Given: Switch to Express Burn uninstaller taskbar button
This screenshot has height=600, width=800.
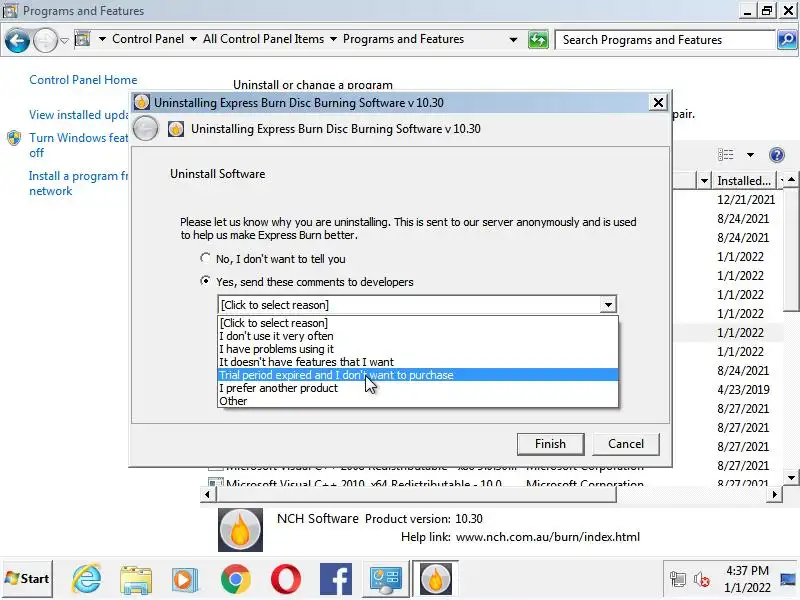Looking at the screenshot, I should pyautogui.click(x=435, y=579).
